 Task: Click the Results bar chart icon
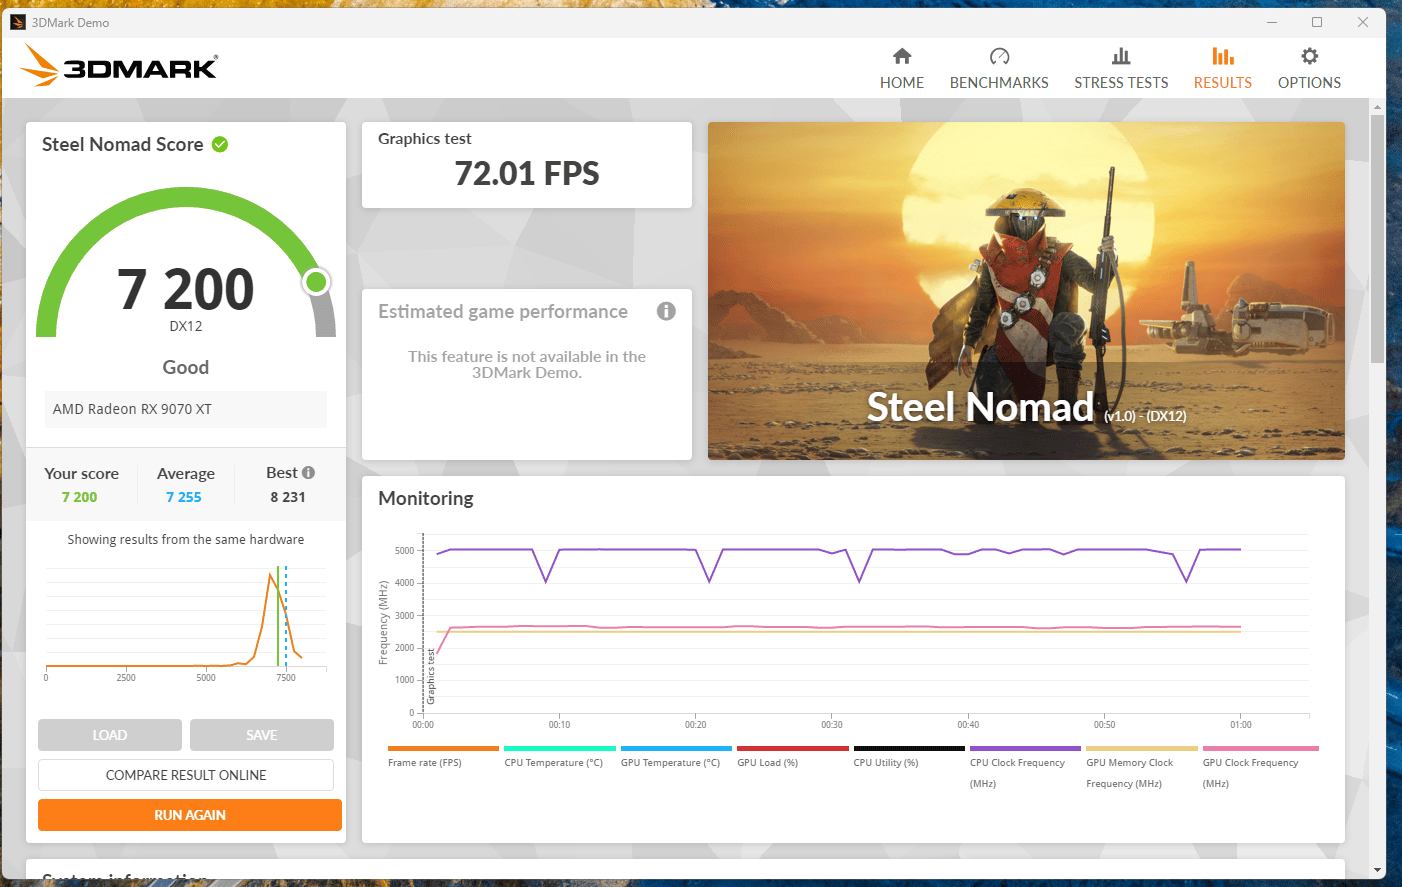1223,56
